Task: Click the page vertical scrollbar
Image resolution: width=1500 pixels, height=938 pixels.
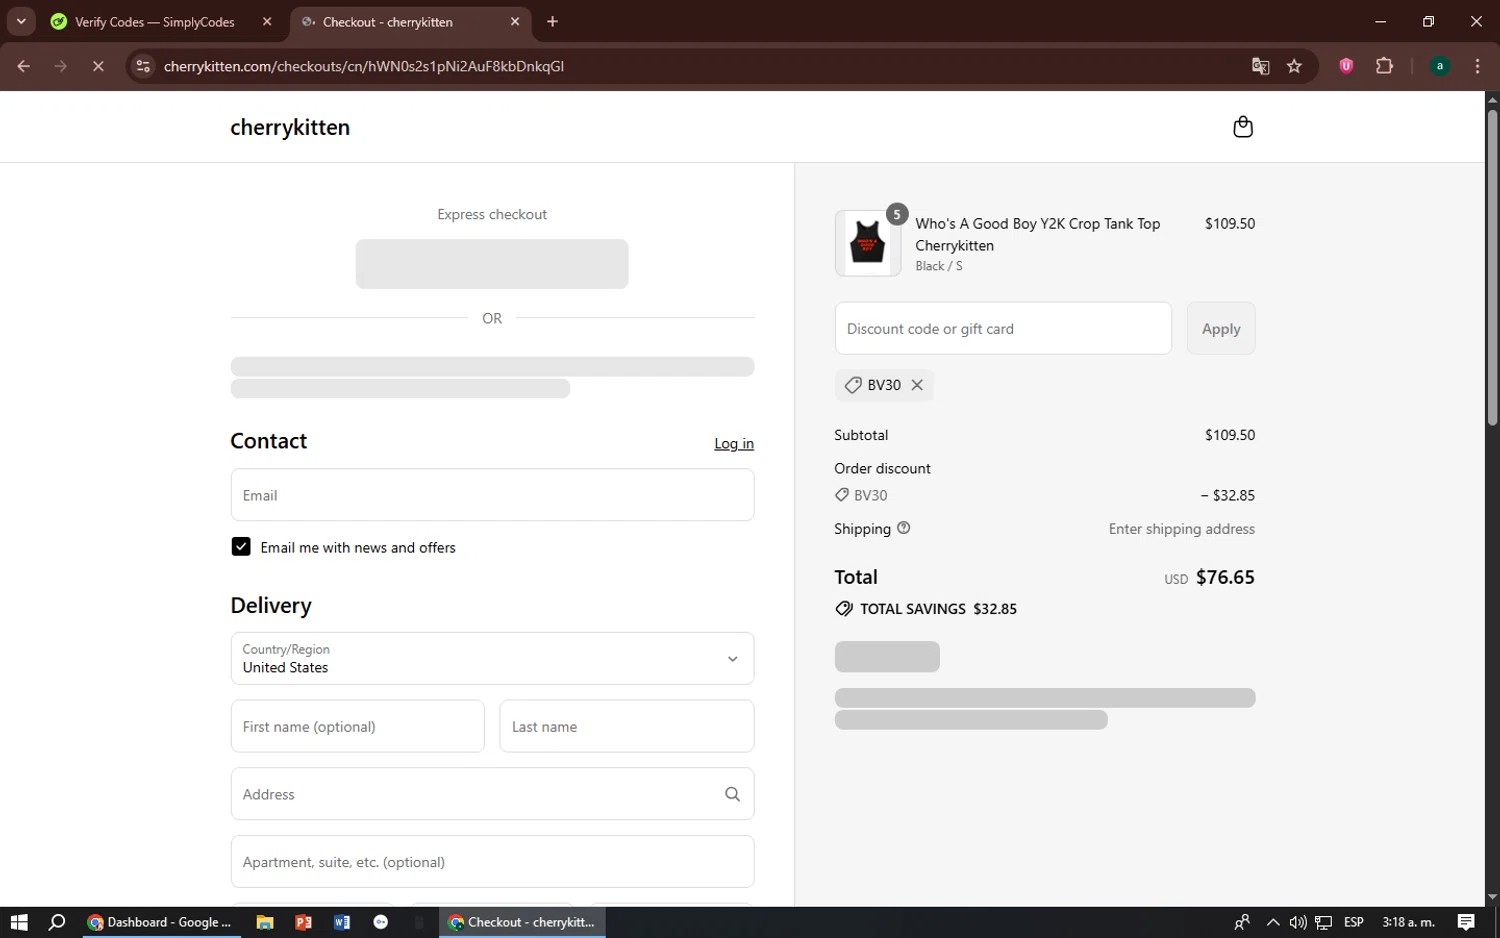Action: coord(1492,268)
